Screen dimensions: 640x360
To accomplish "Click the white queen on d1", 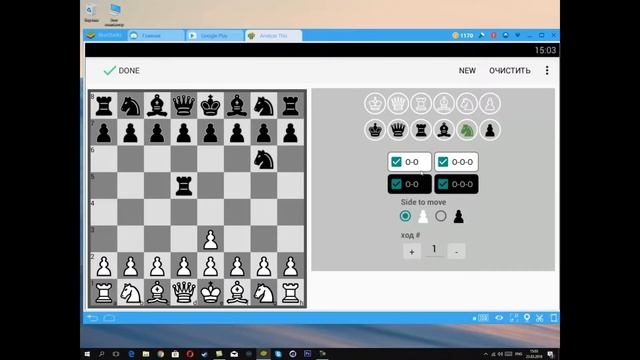I will point(184,292).
